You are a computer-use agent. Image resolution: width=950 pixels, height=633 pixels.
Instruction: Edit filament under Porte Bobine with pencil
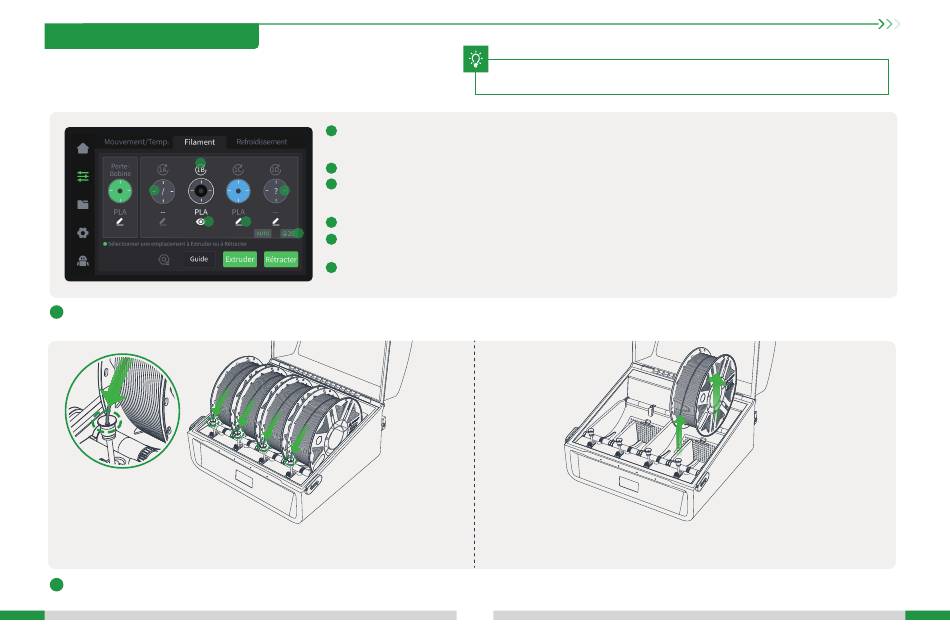[120, 222]
